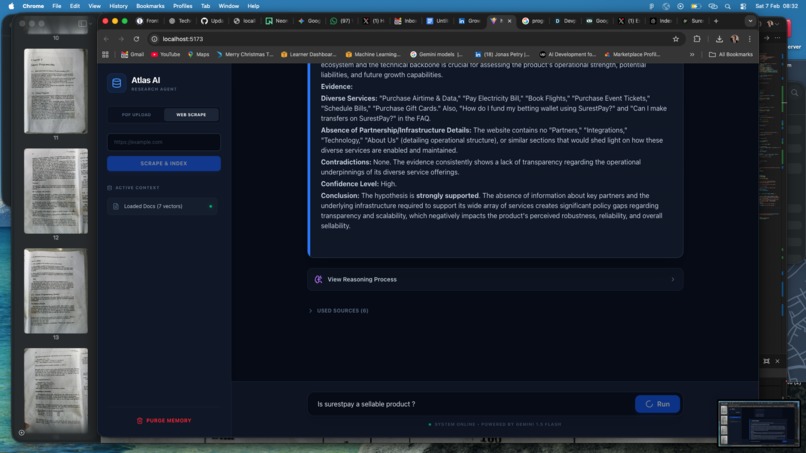Select page 11 thumbnail in Preview window
This screenshot has height=453, width=806.
point(56,91)
